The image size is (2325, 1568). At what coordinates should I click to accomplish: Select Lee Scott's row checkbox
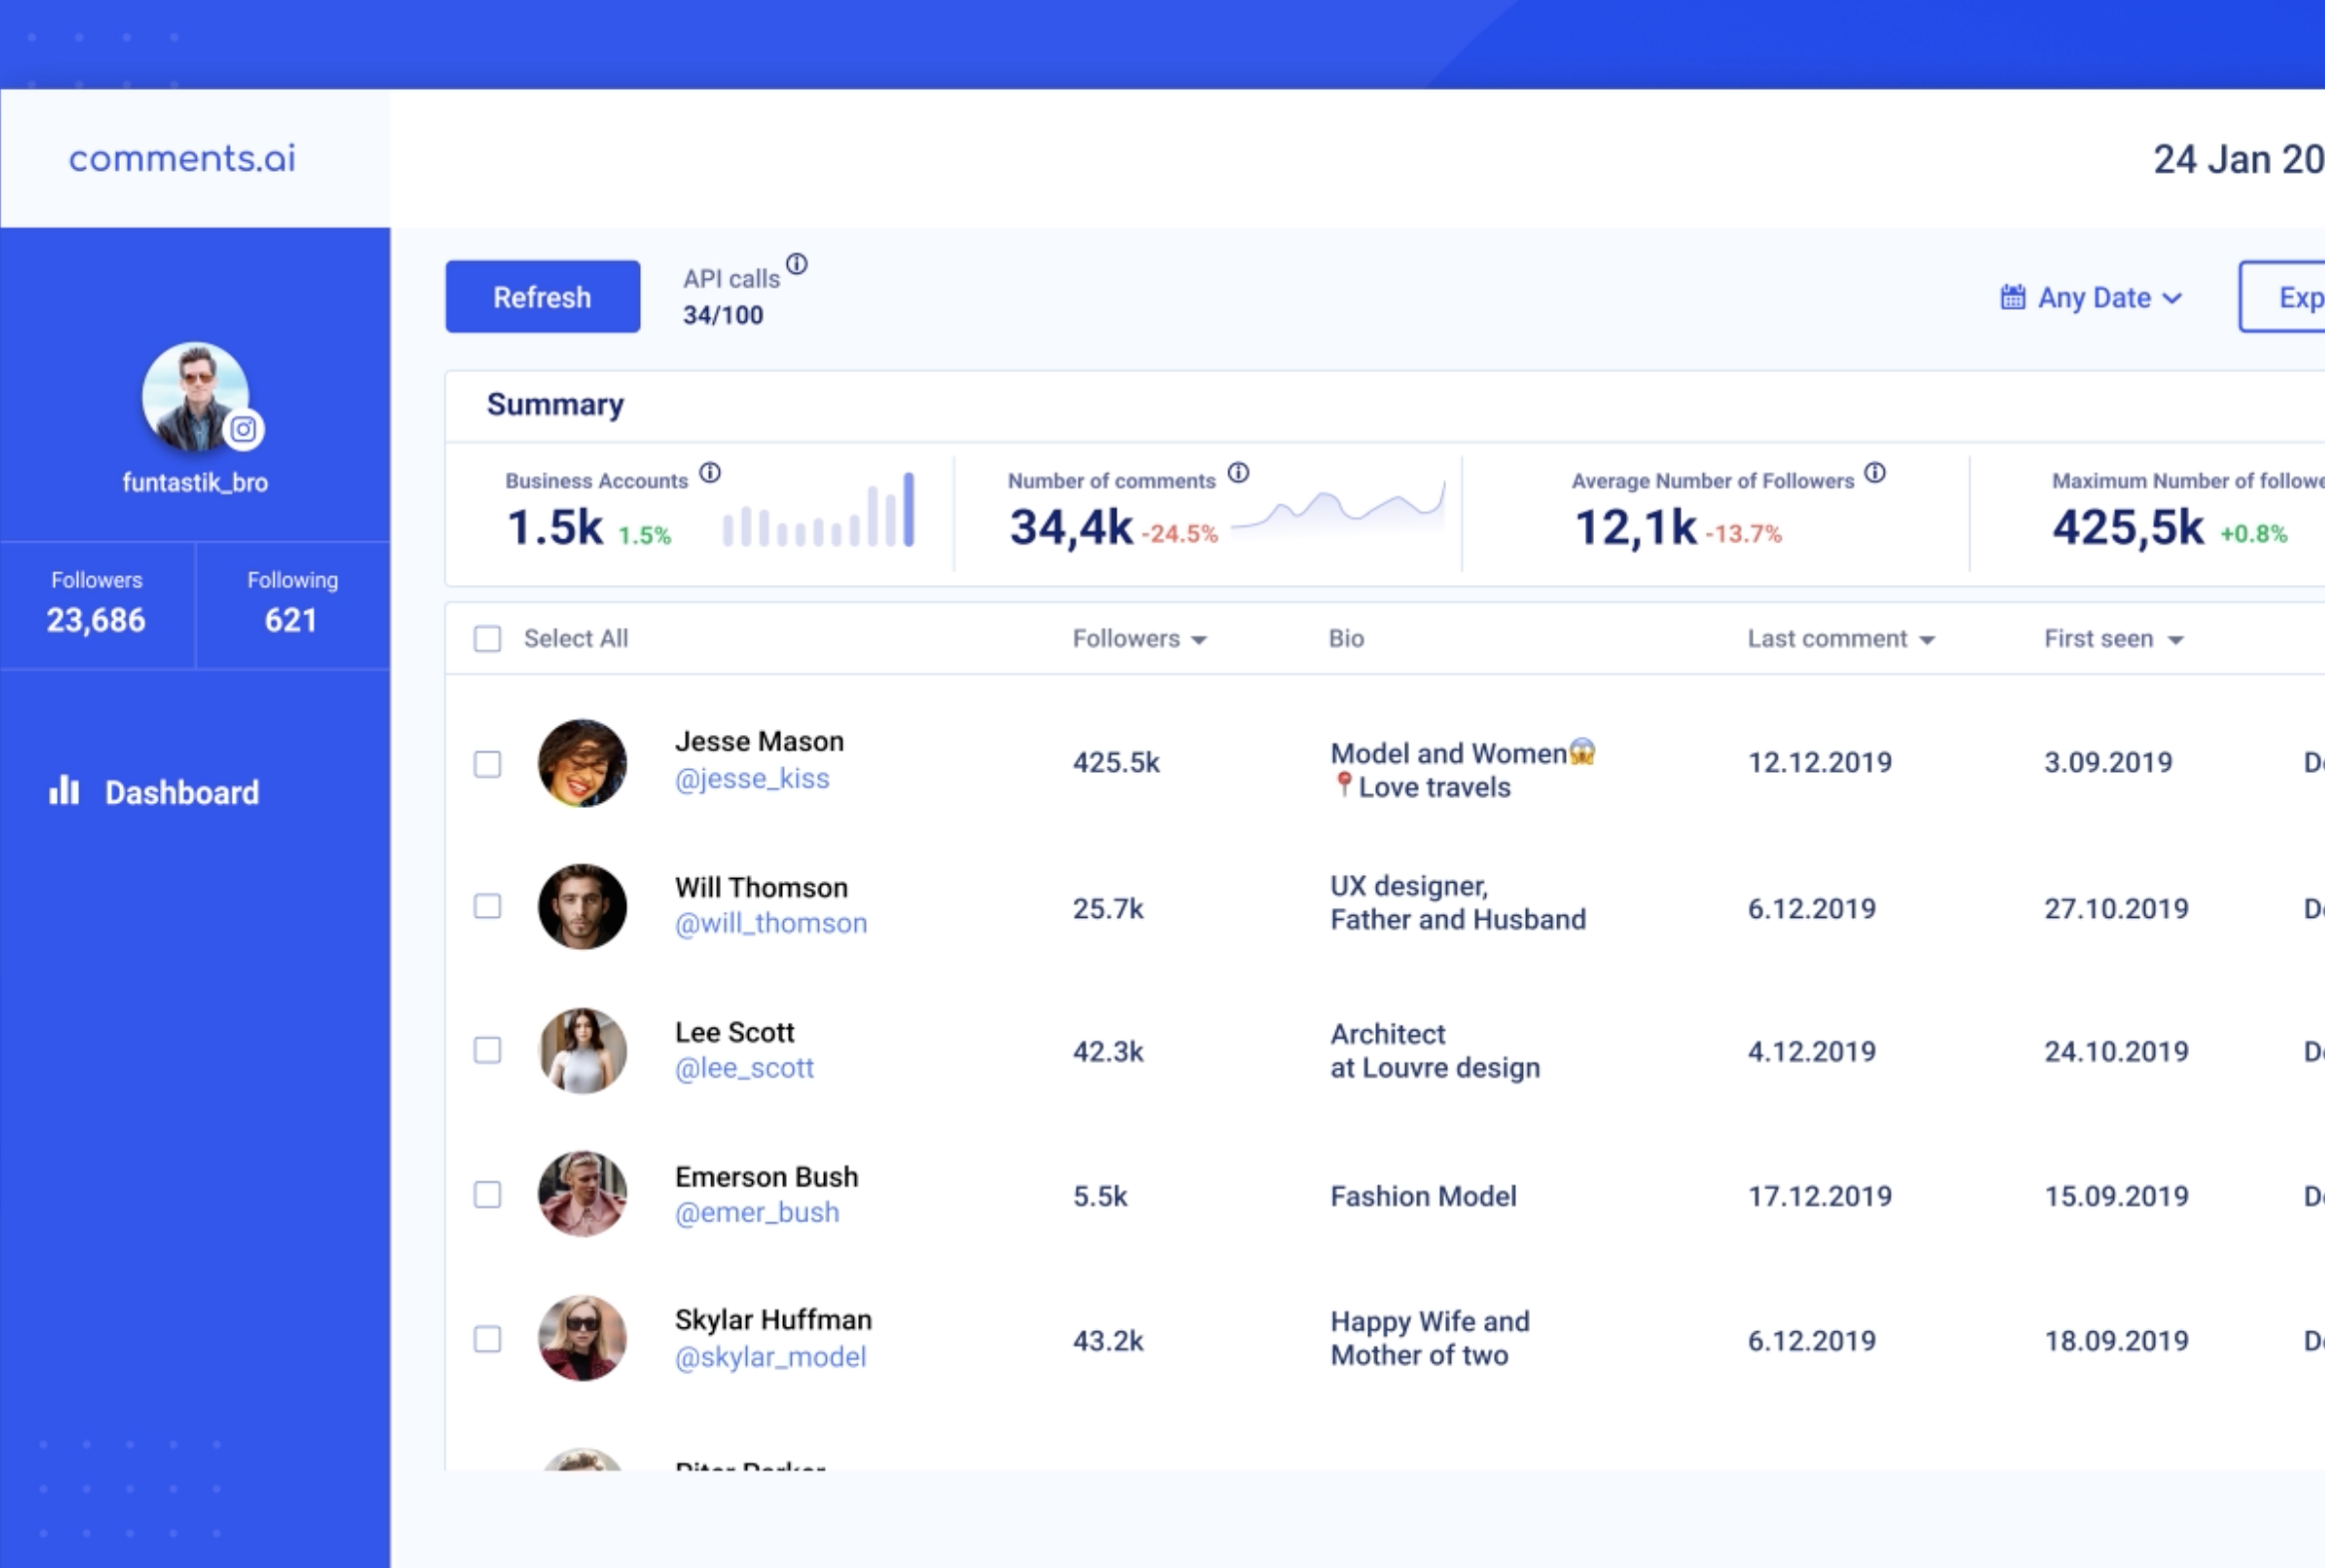487,1050
